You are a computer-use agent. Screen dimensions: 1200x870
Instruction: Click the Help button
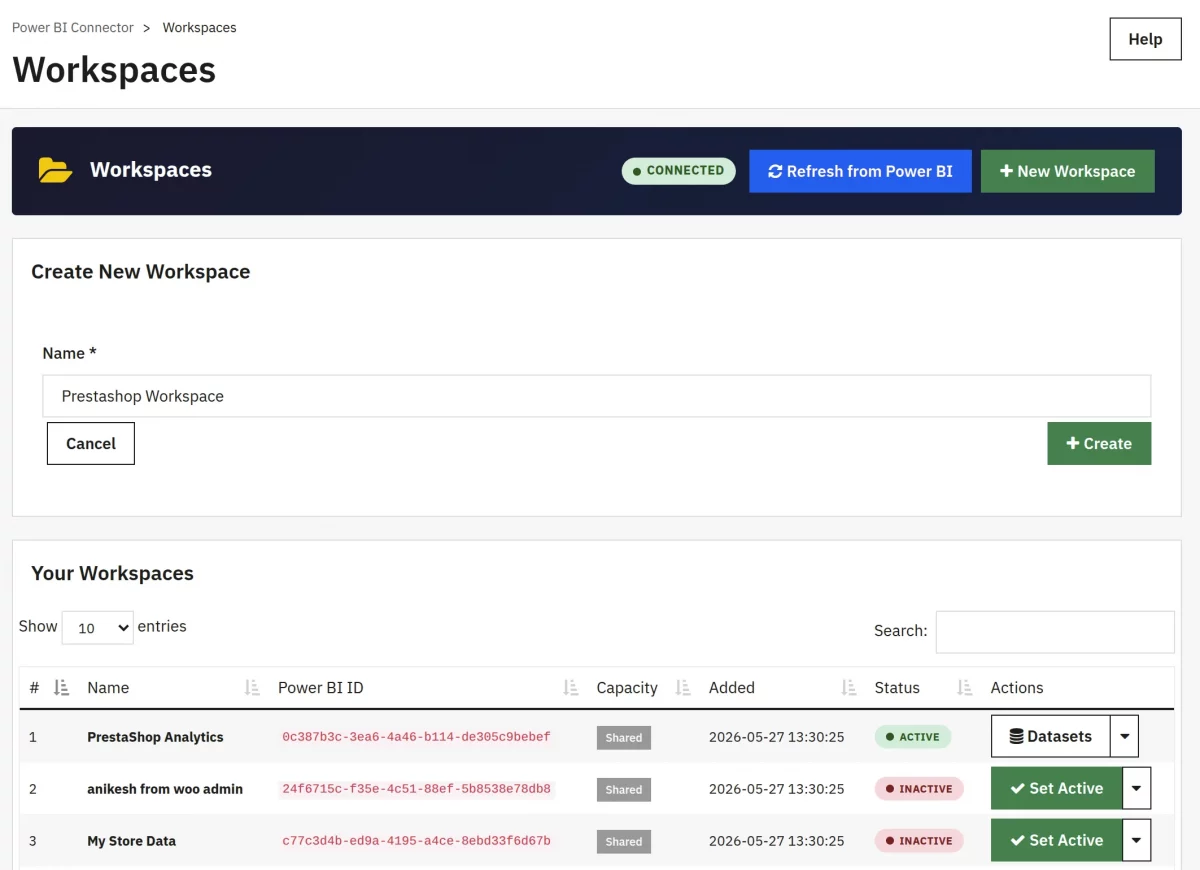(x=1145, y=39)
